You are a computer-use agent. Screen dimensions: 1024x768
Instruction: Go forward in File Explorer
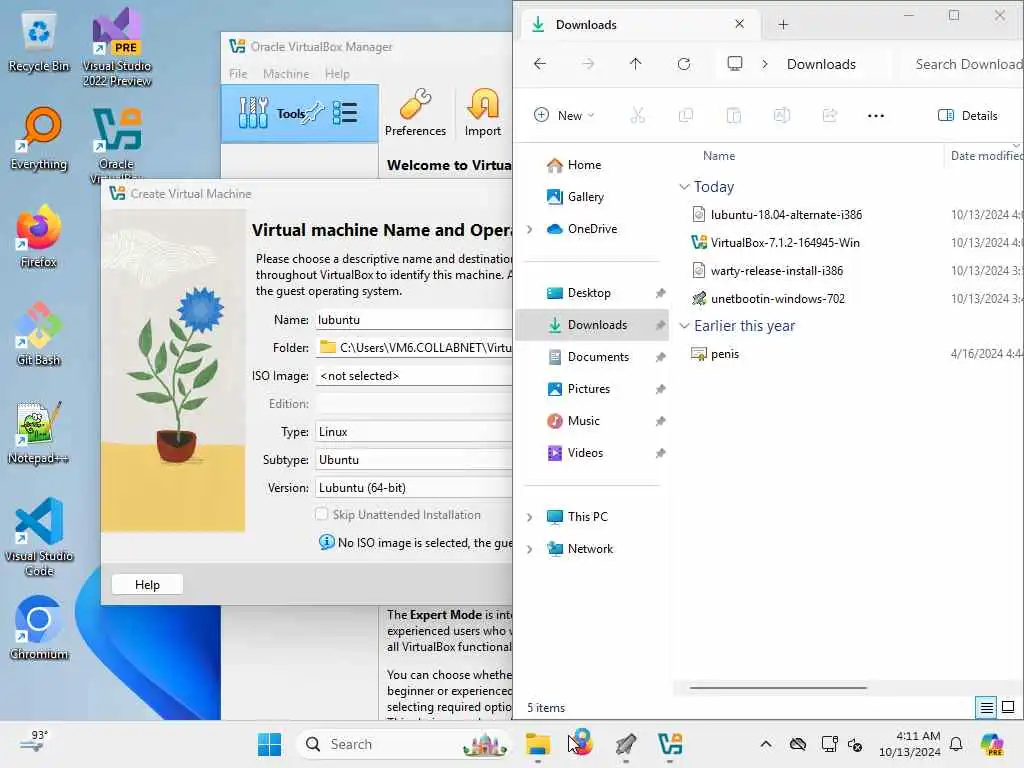pyautogui.click(x=588, y=64)
